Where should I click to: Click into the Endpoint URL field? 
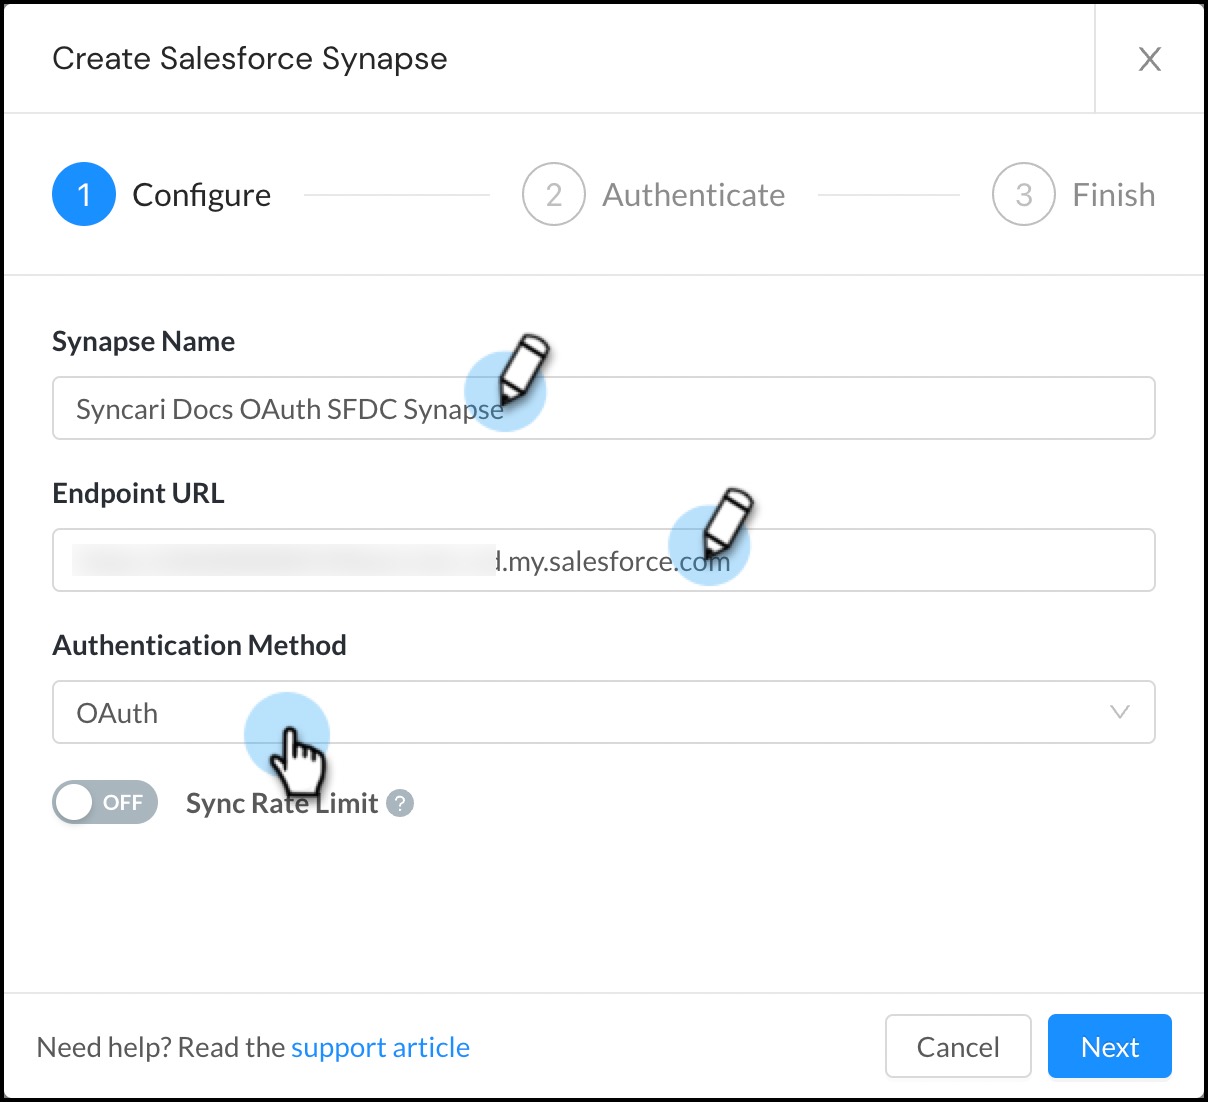point(900,560)
